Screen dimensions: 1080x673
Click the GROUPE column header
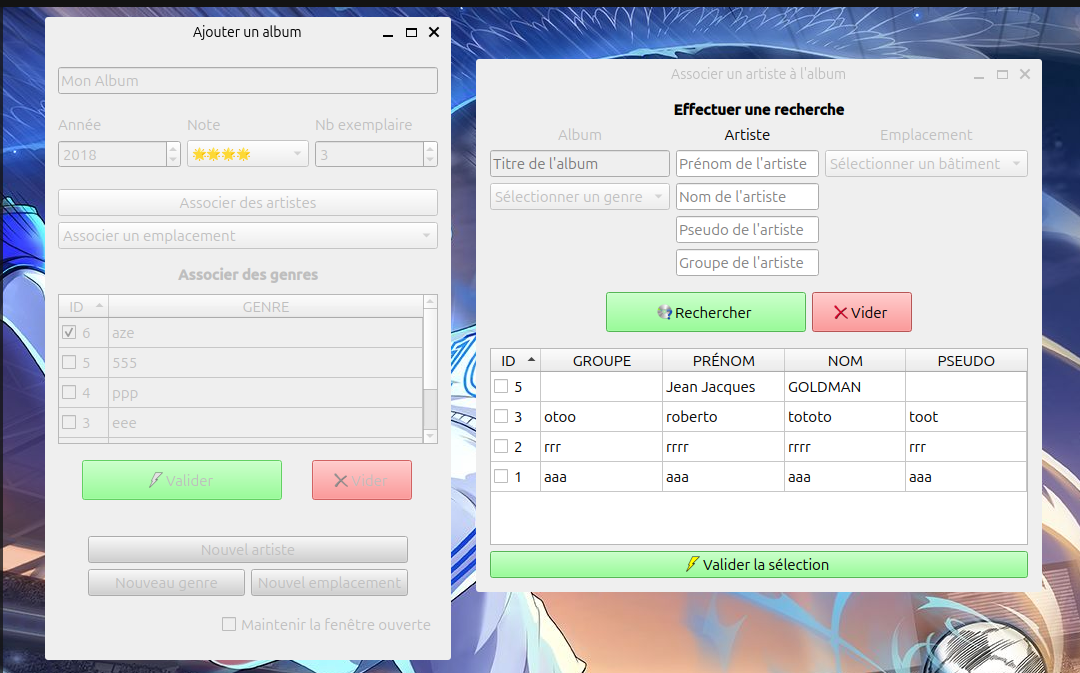coord(601,361)
